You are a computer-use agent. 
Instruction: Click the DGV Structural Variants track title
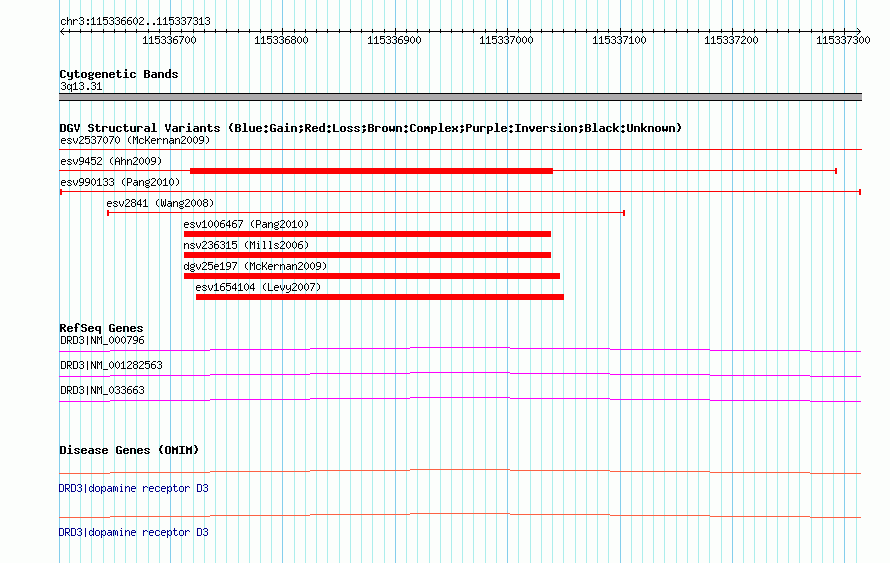point(370,128)
